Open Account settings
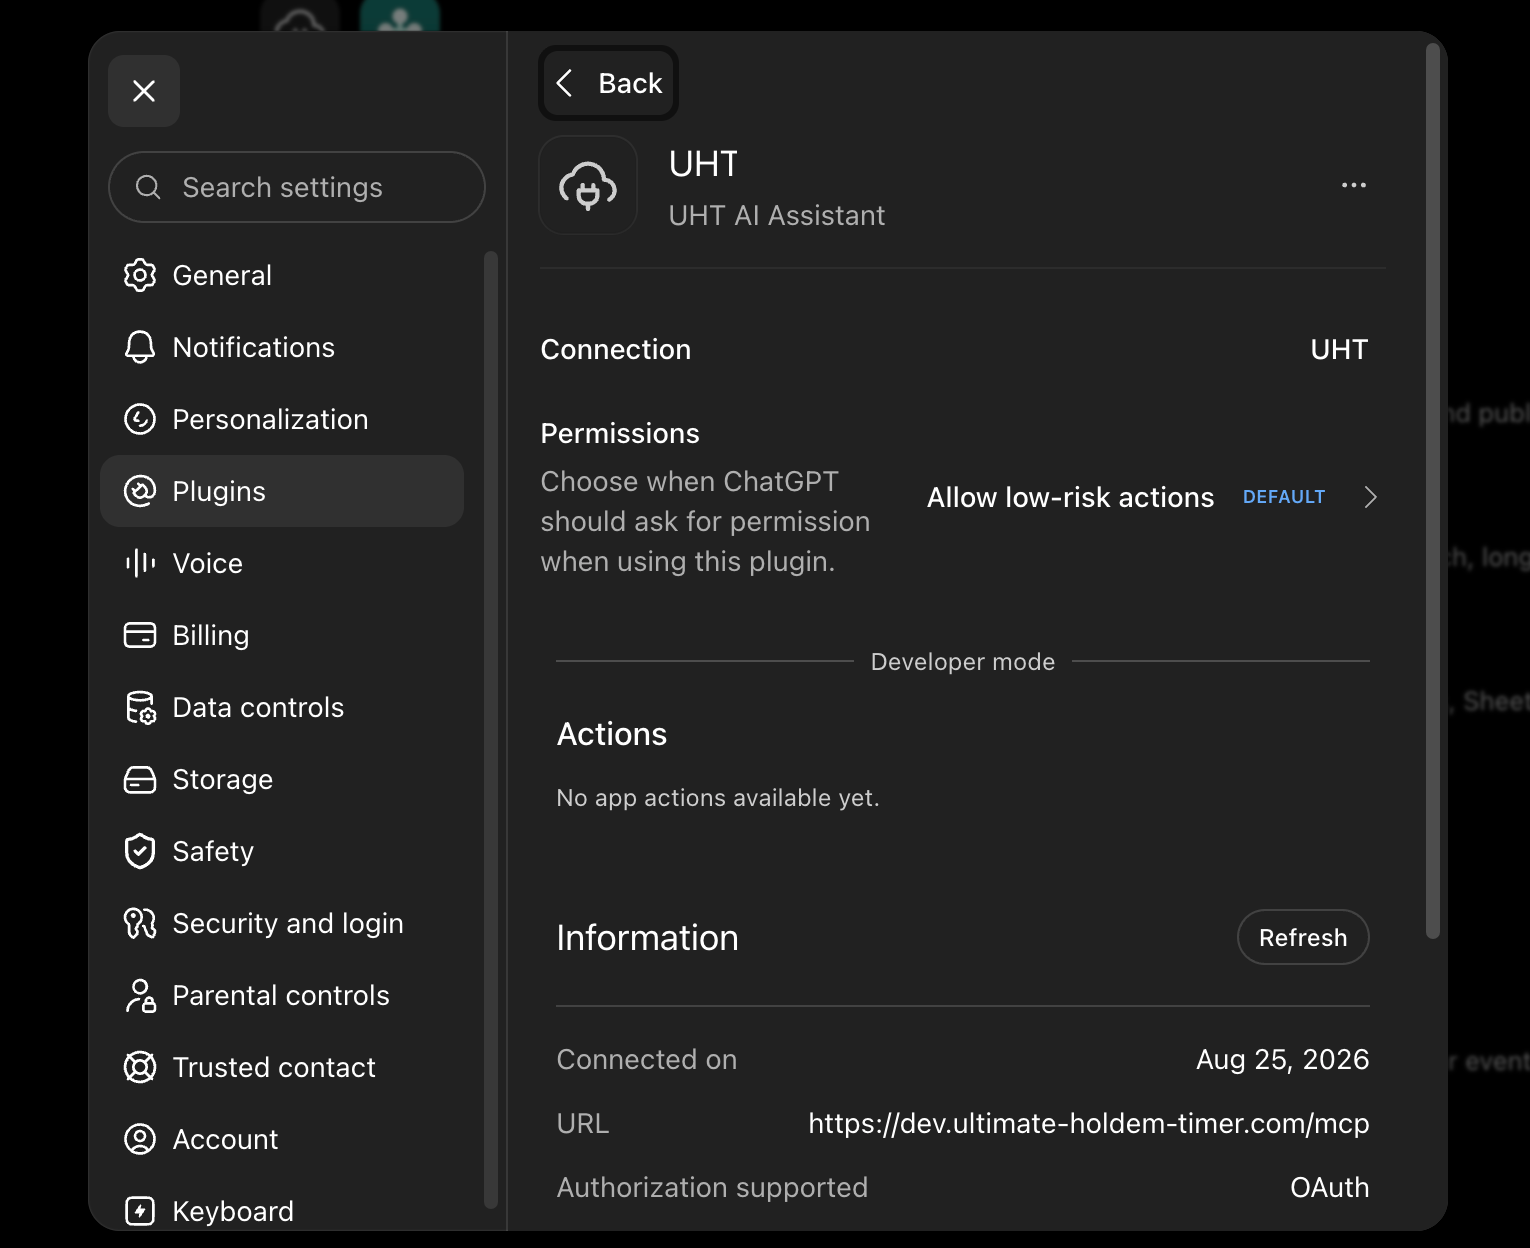This screenshot has width=1530, height=1248. (282, 1139)
